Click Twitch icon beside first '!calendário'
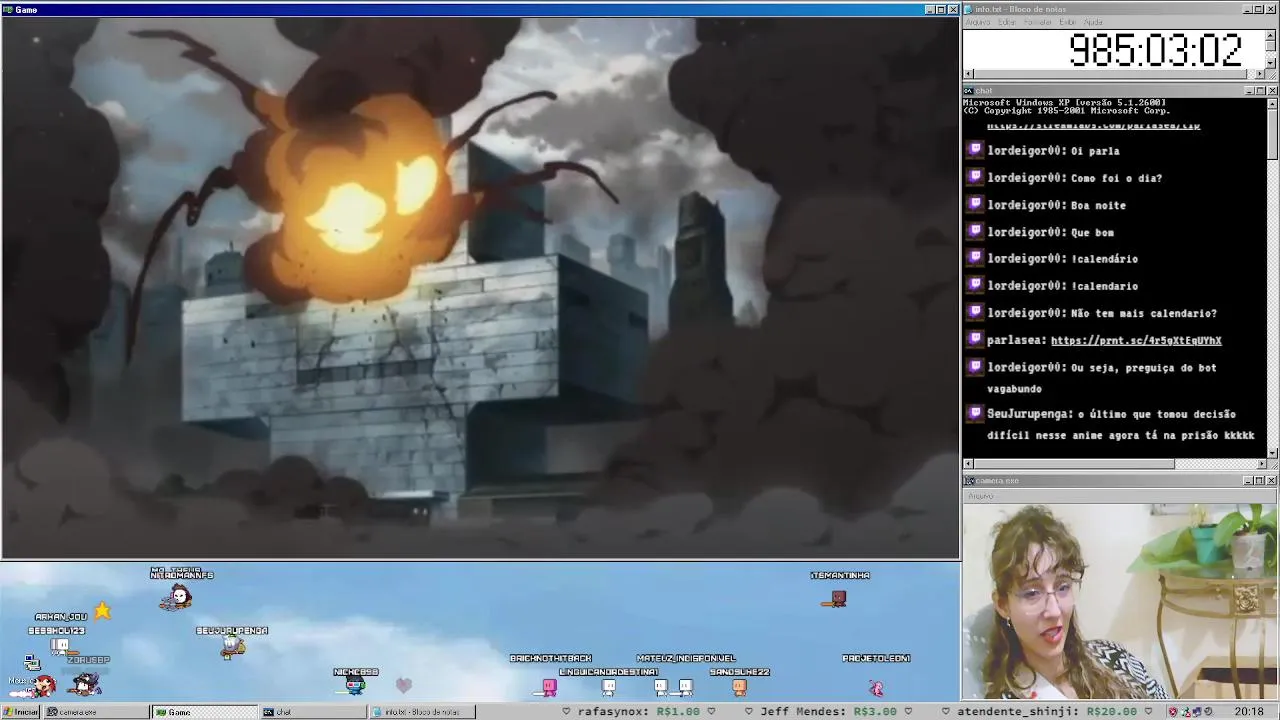 [975, 258]
